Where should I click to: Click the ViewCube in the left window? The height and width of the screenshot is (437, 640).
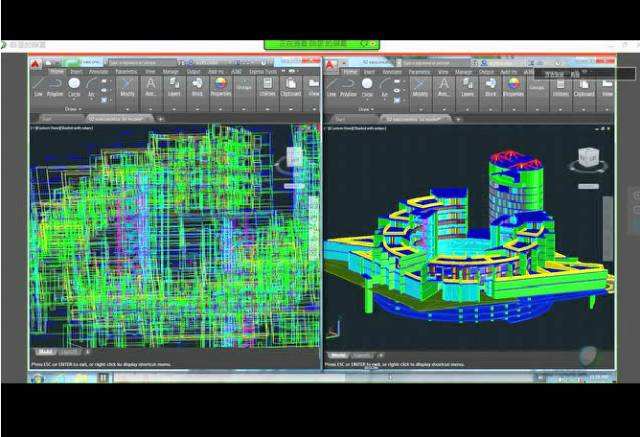click(x=294, y=157)
